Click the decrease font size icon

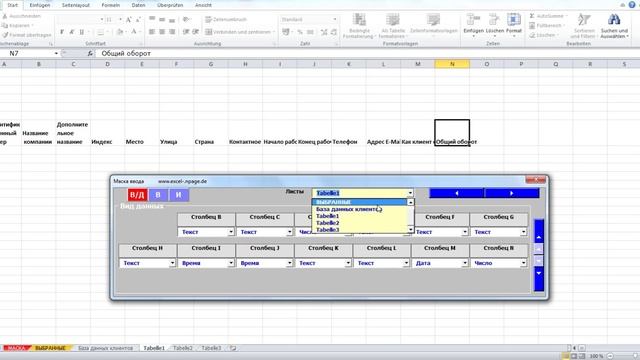(138, 20)
